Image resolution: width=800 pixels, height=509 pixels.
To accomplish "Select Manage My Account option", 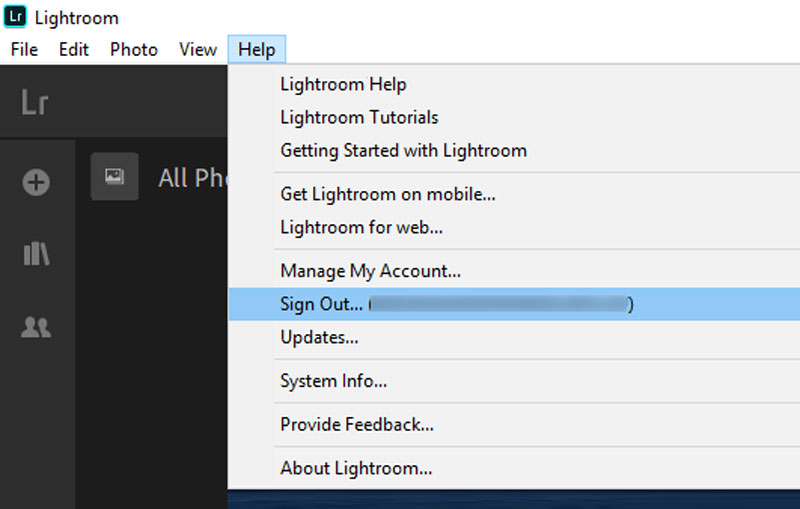I will point(514,271).
